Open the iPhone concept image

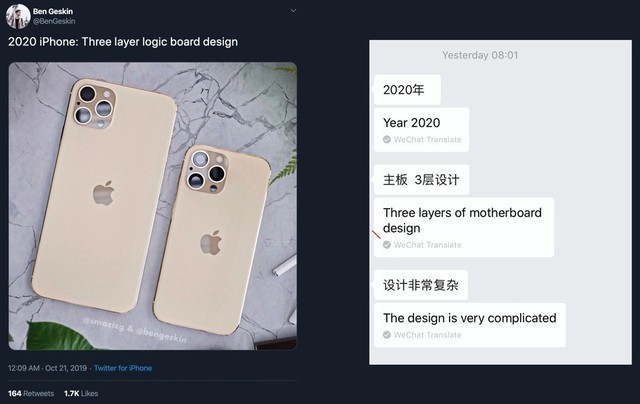tap(153, 206)
